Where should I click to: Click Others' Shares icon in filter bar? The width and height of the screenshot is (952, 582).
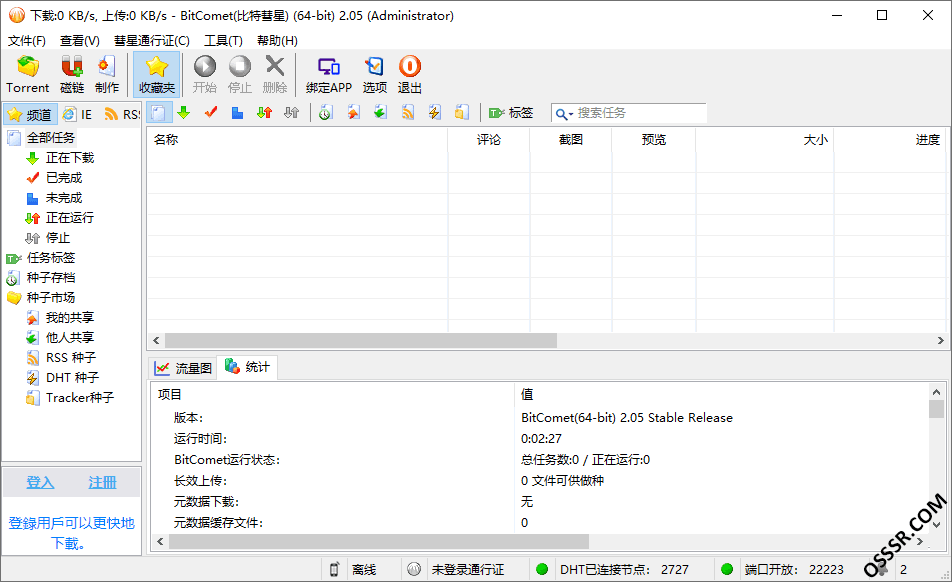381,113
